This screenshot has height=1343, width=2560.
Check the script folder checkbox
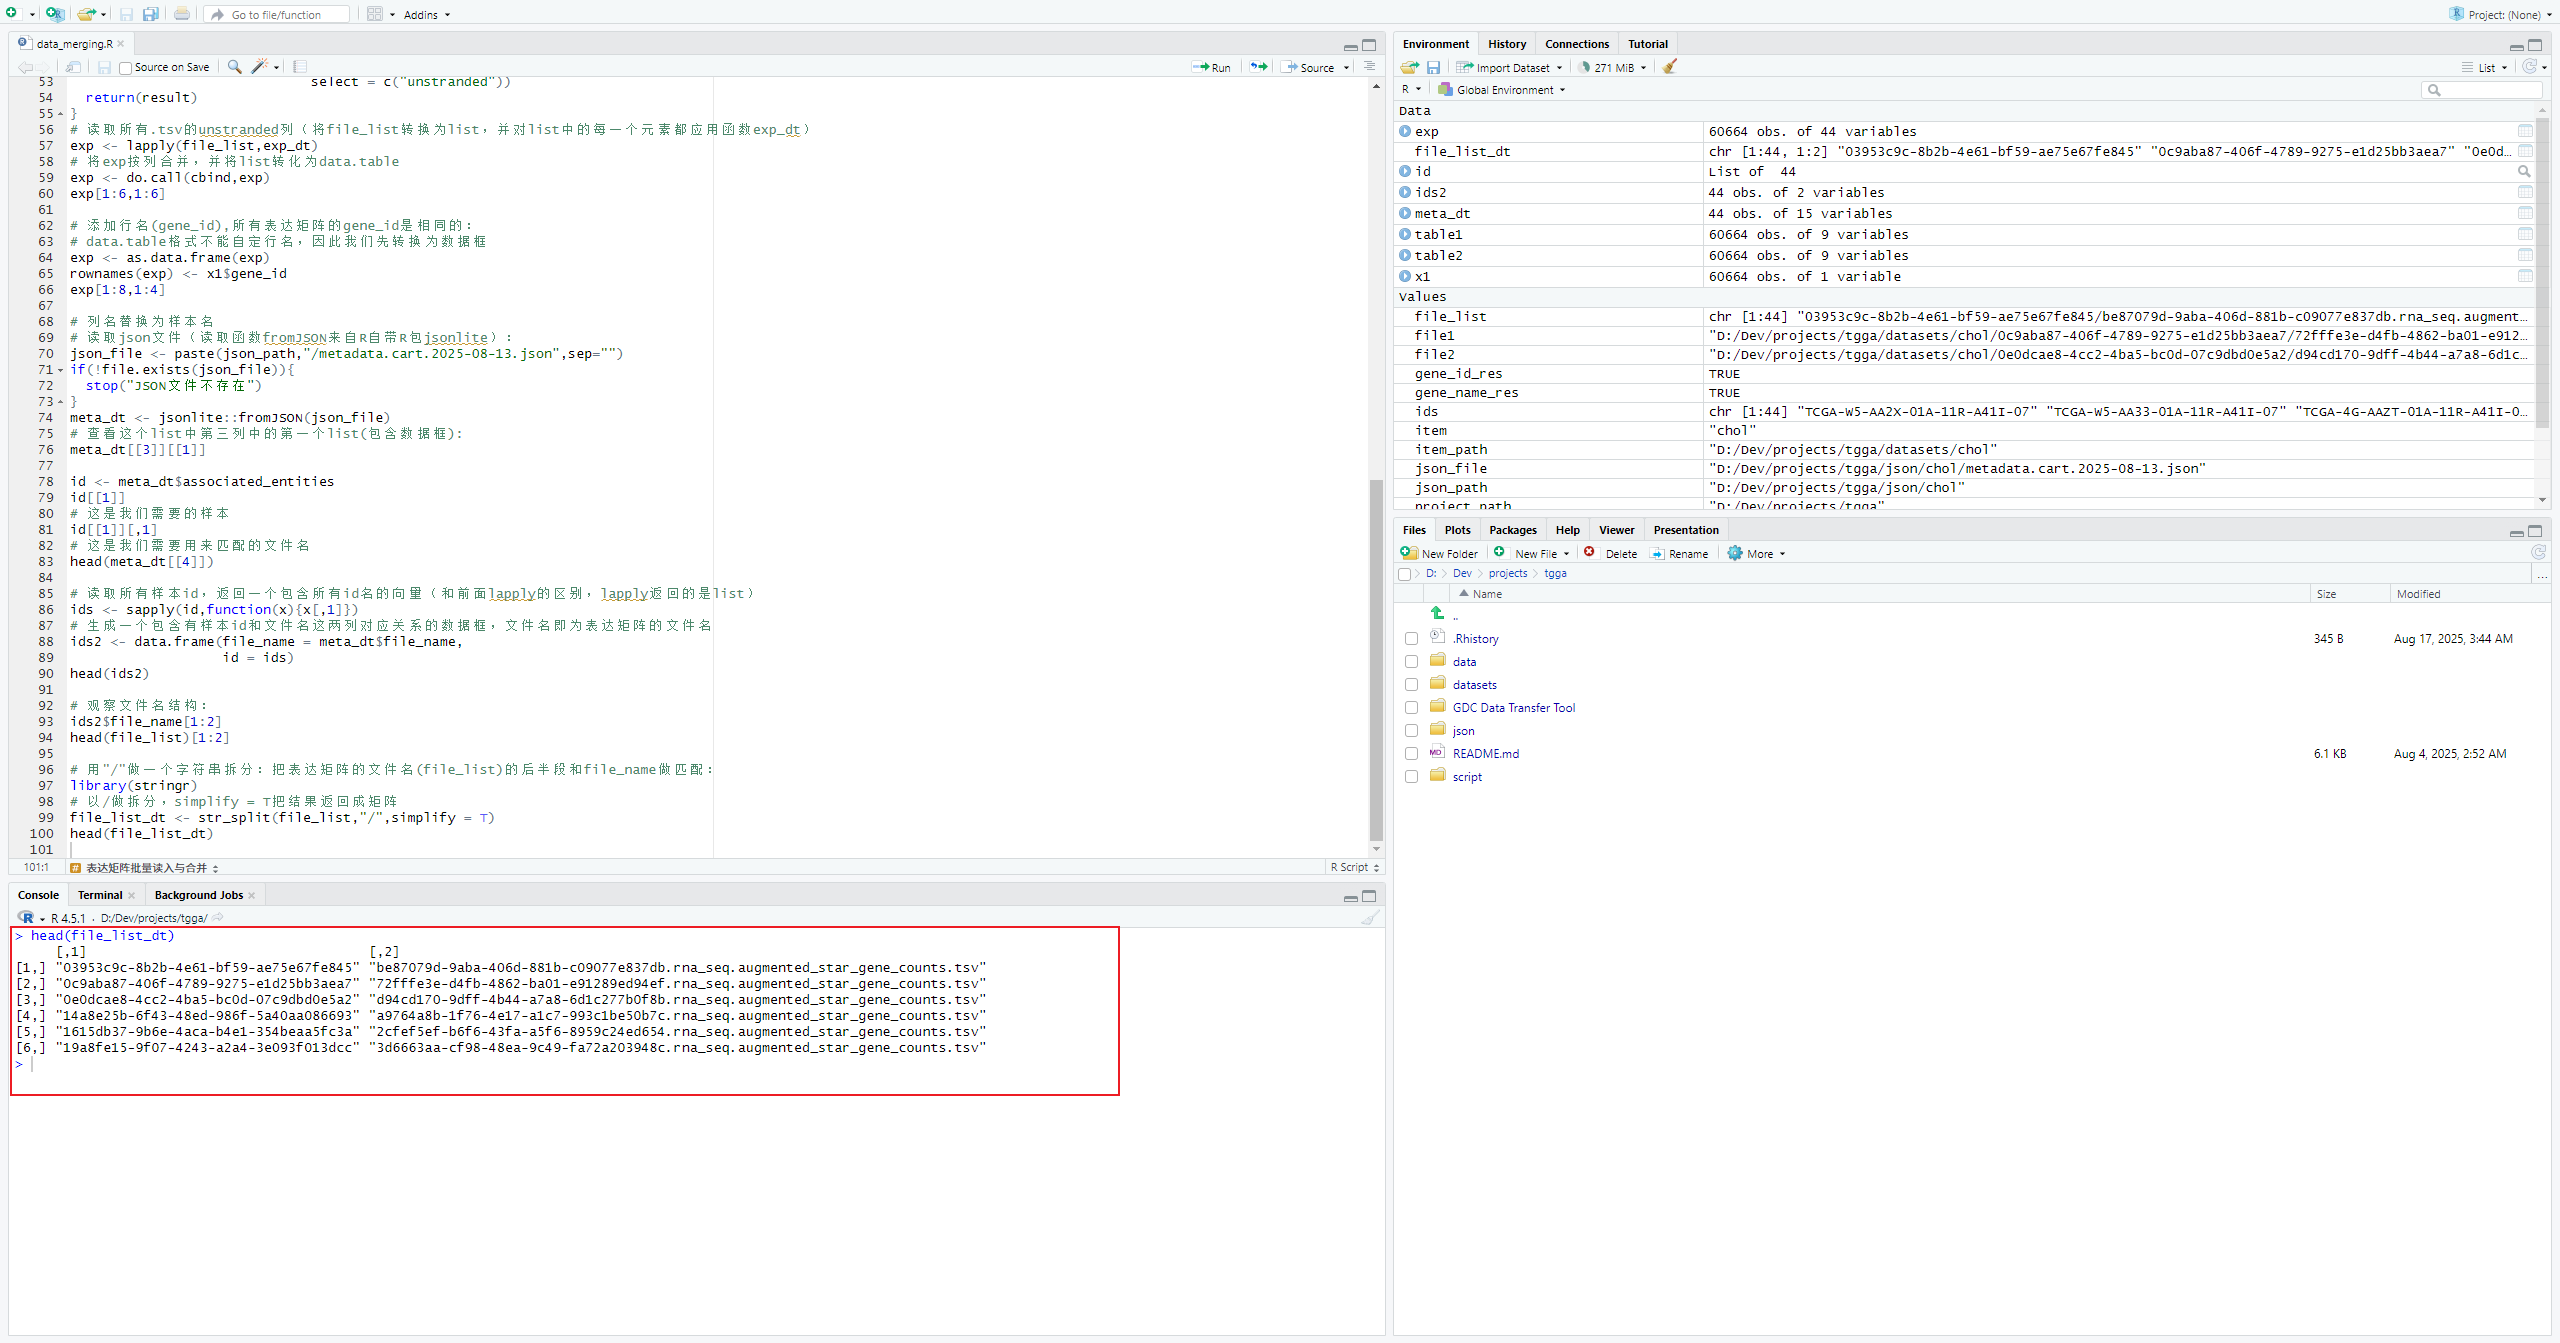tap(1411, 777)
